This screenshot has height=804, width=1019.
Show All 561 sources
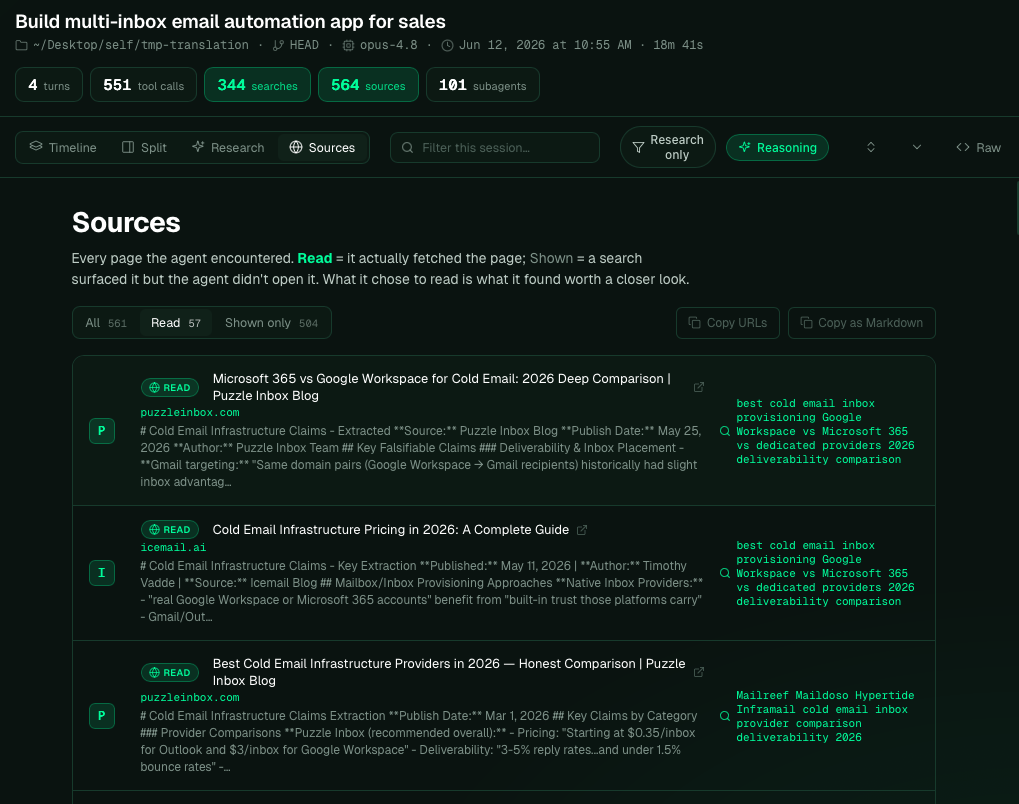(106, 323)
